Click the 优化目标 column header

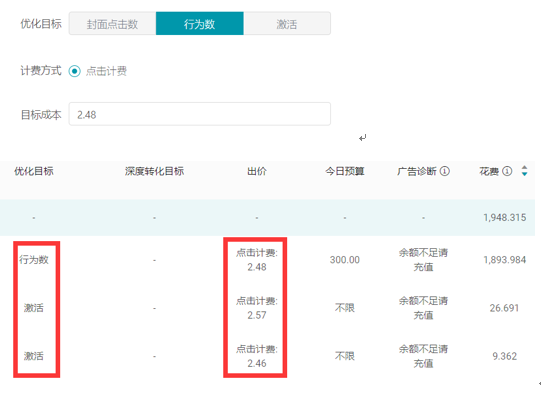pyautogui.click(x=34, y=171)
